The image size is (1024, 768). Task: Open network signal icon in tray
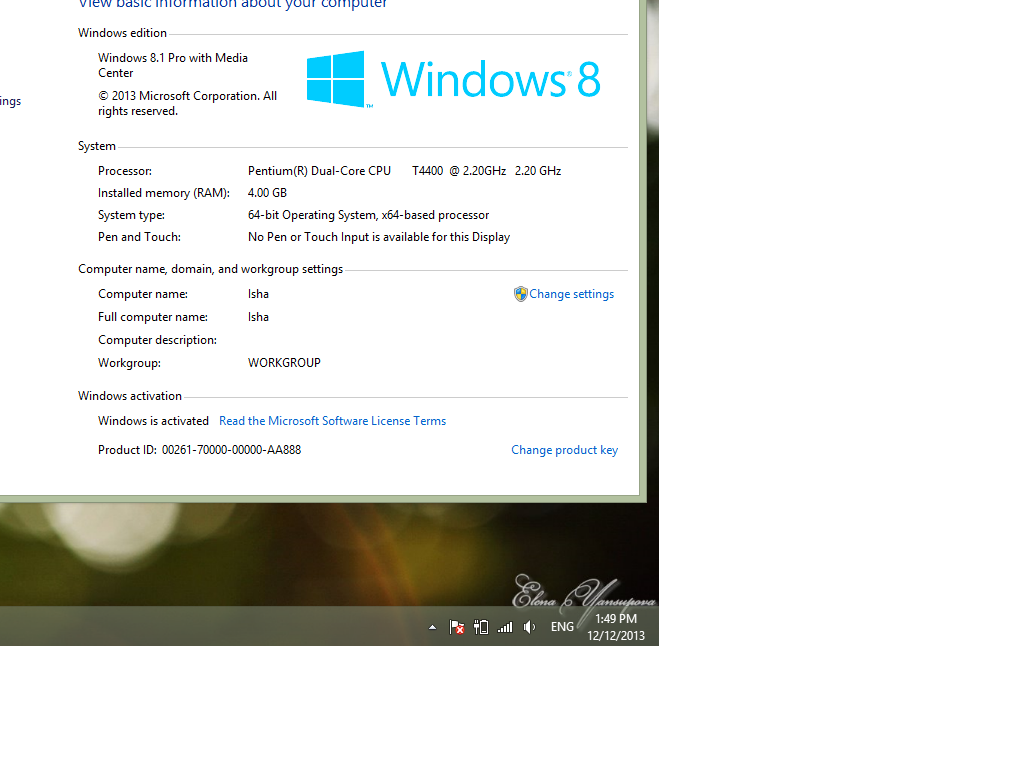505,627
